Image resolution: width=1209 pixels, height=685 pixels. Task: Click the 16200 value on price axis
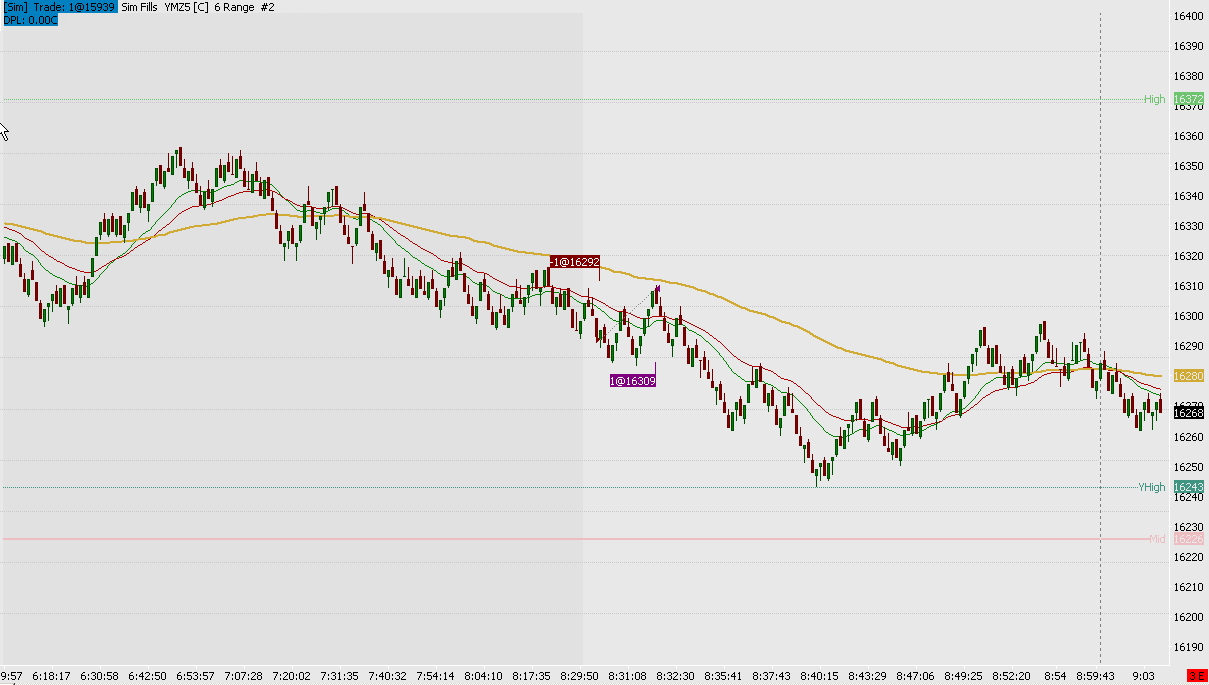point(1188,616)
